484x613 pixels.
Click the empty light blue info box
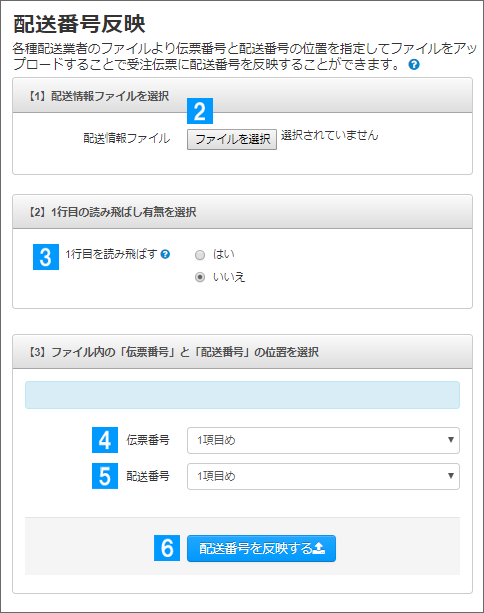(x=242, y=395)
